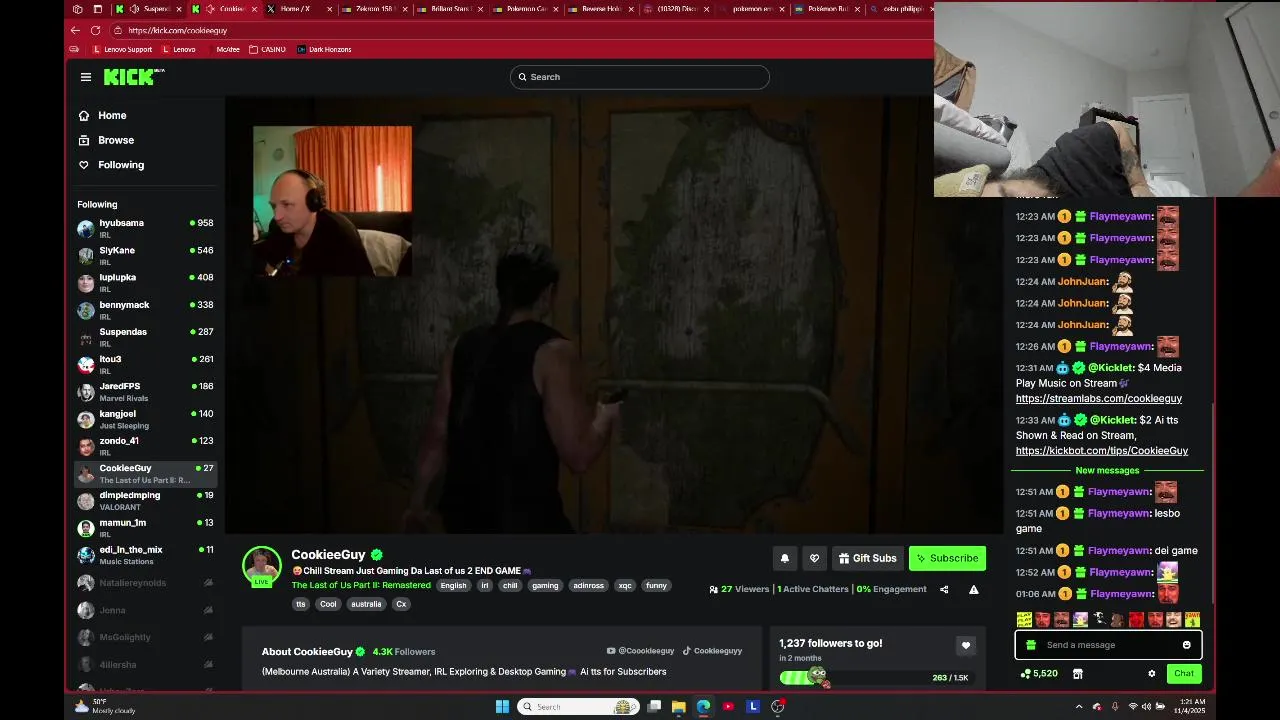Click the Lenovo L taskbar icon

pos(753,706)
